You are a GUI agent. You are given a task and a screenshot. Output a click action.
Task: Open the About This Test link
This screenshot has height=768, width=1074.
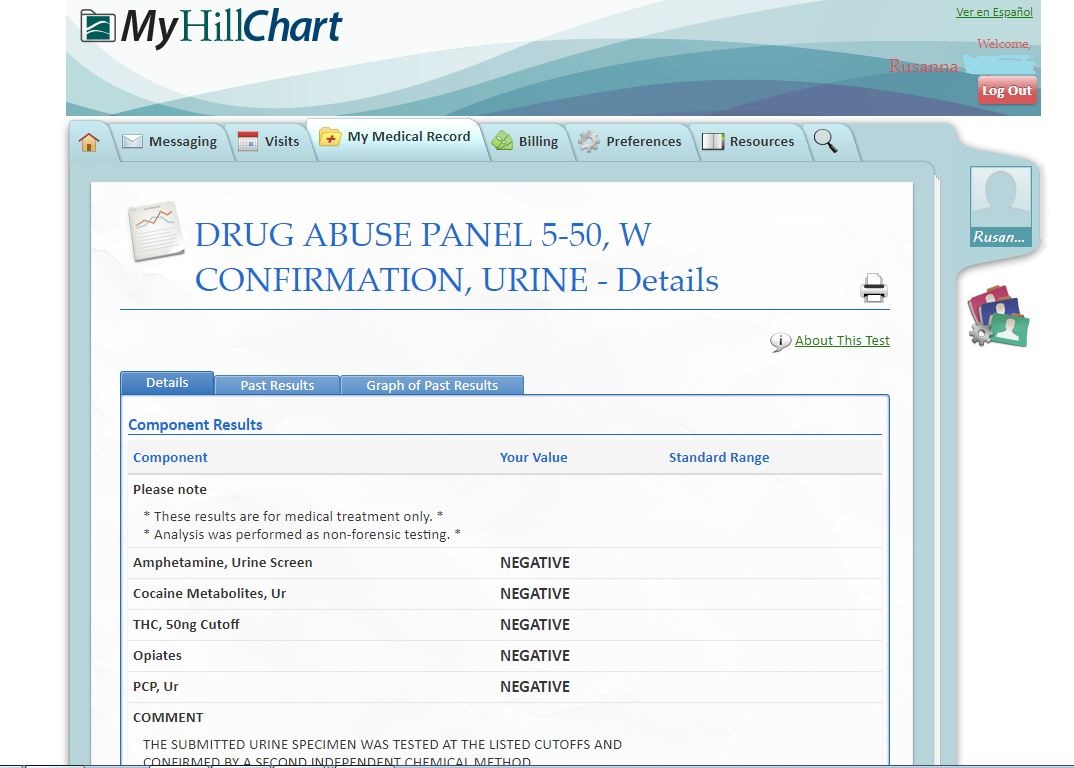pyautogui.click(x=842, y=341)
